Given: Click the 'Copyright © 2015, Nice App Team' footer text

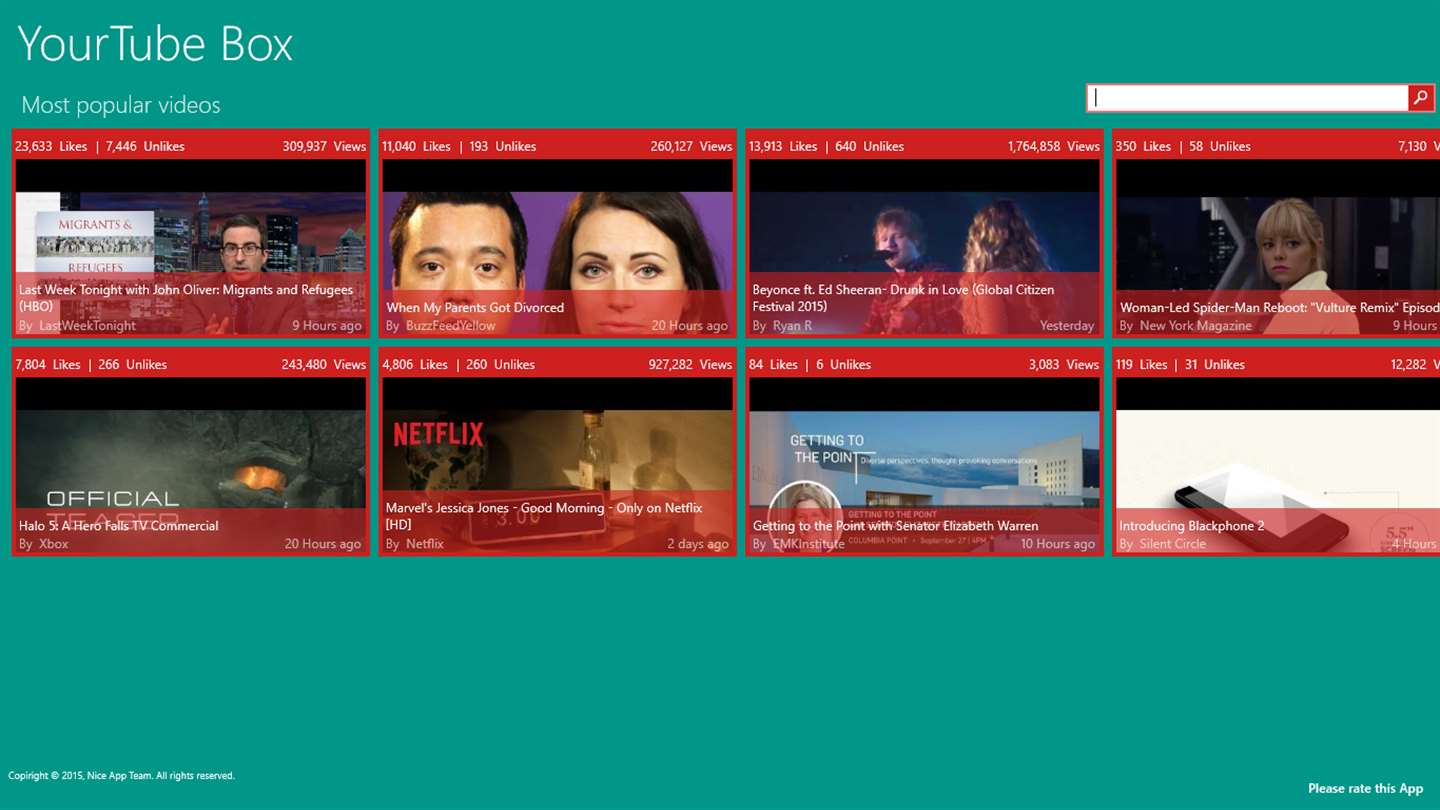Looking at the screenshot, I should (121, 776).
